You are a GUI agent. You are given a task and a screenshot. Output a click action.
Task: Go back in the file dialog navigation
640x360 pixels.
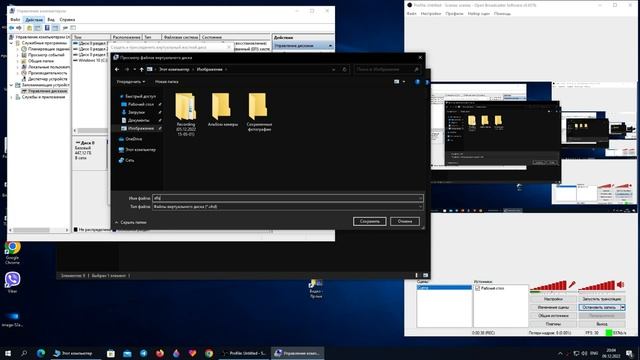pyautogui.click(x=117, y=69)
